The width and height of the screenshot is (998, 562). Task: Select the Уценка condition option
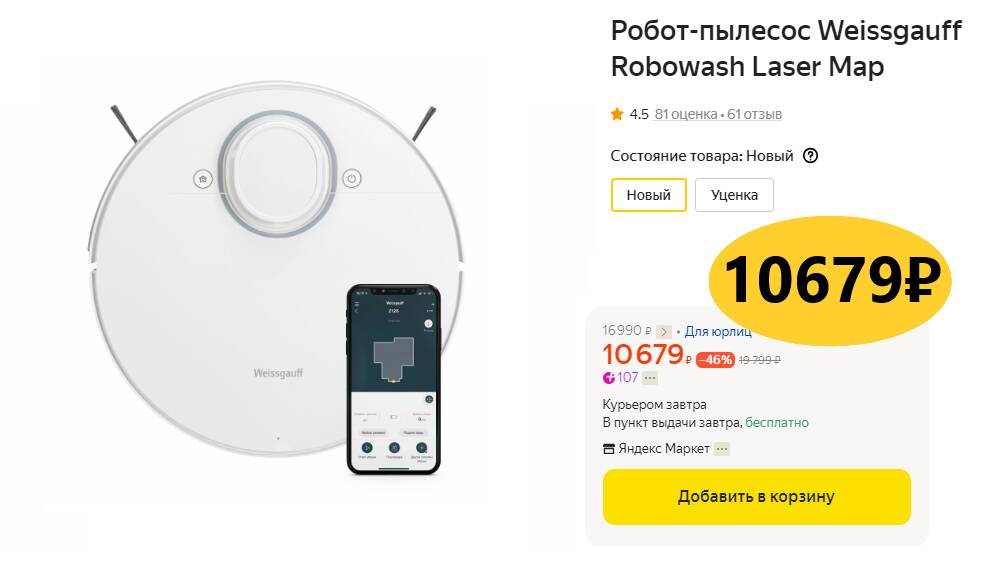click(x=734, y=195)
